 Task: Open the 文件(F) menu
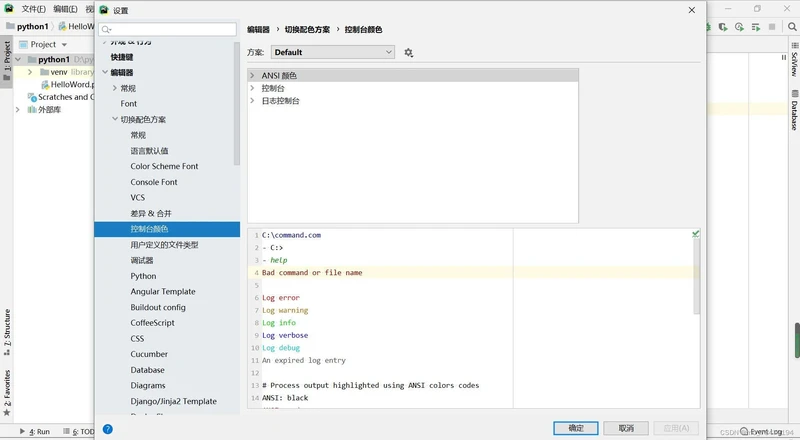[34, 9]
